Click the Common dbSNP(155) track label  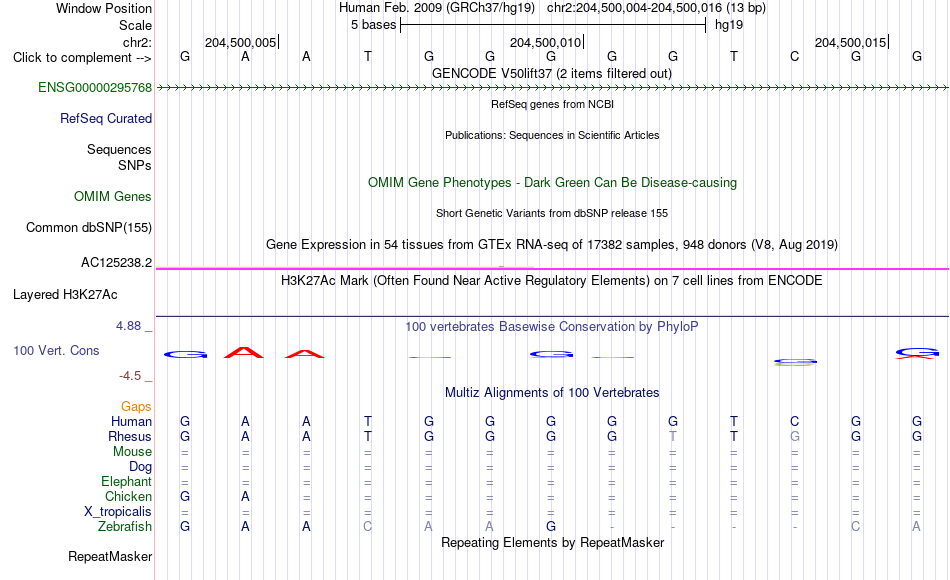[x=88, y=227]
